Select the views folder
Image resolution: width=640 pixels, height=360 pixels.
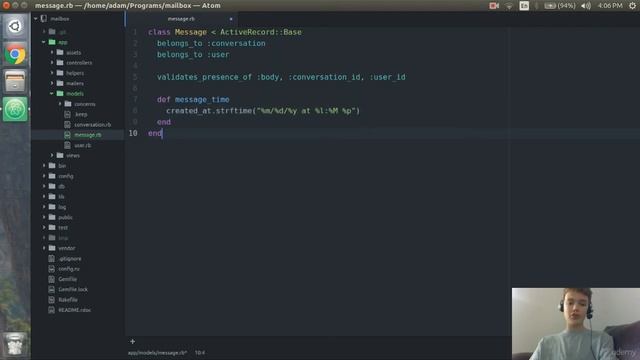[x=73, y=156]
